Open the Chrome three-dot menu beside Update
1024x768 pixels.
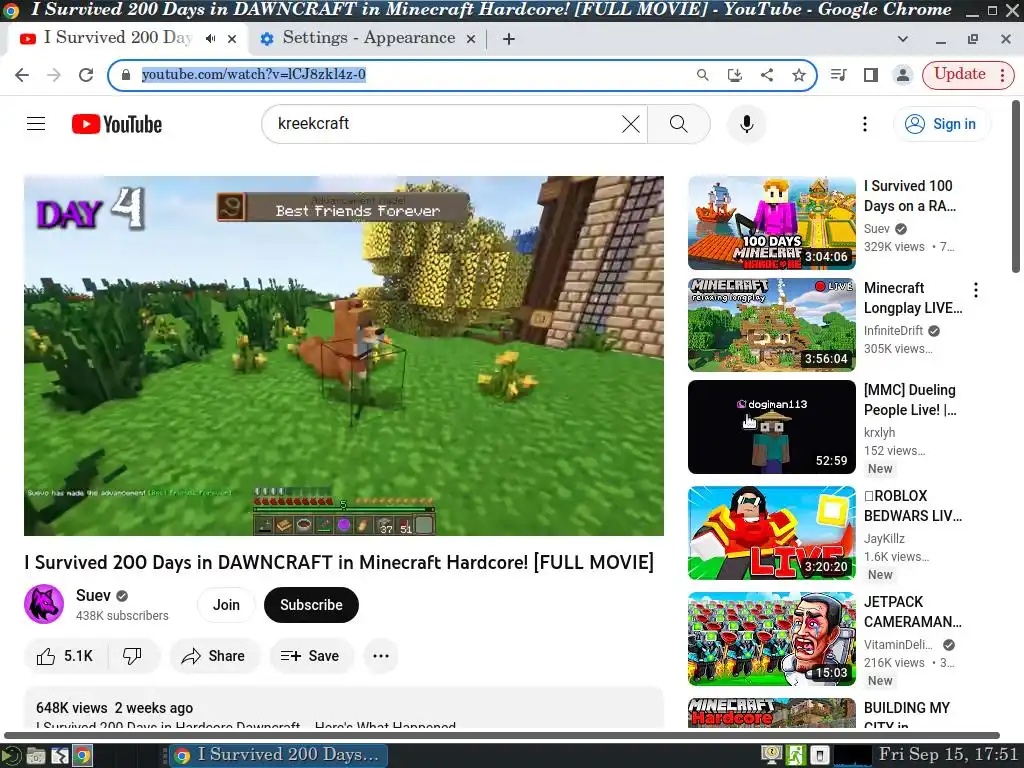click(1002, 75)
